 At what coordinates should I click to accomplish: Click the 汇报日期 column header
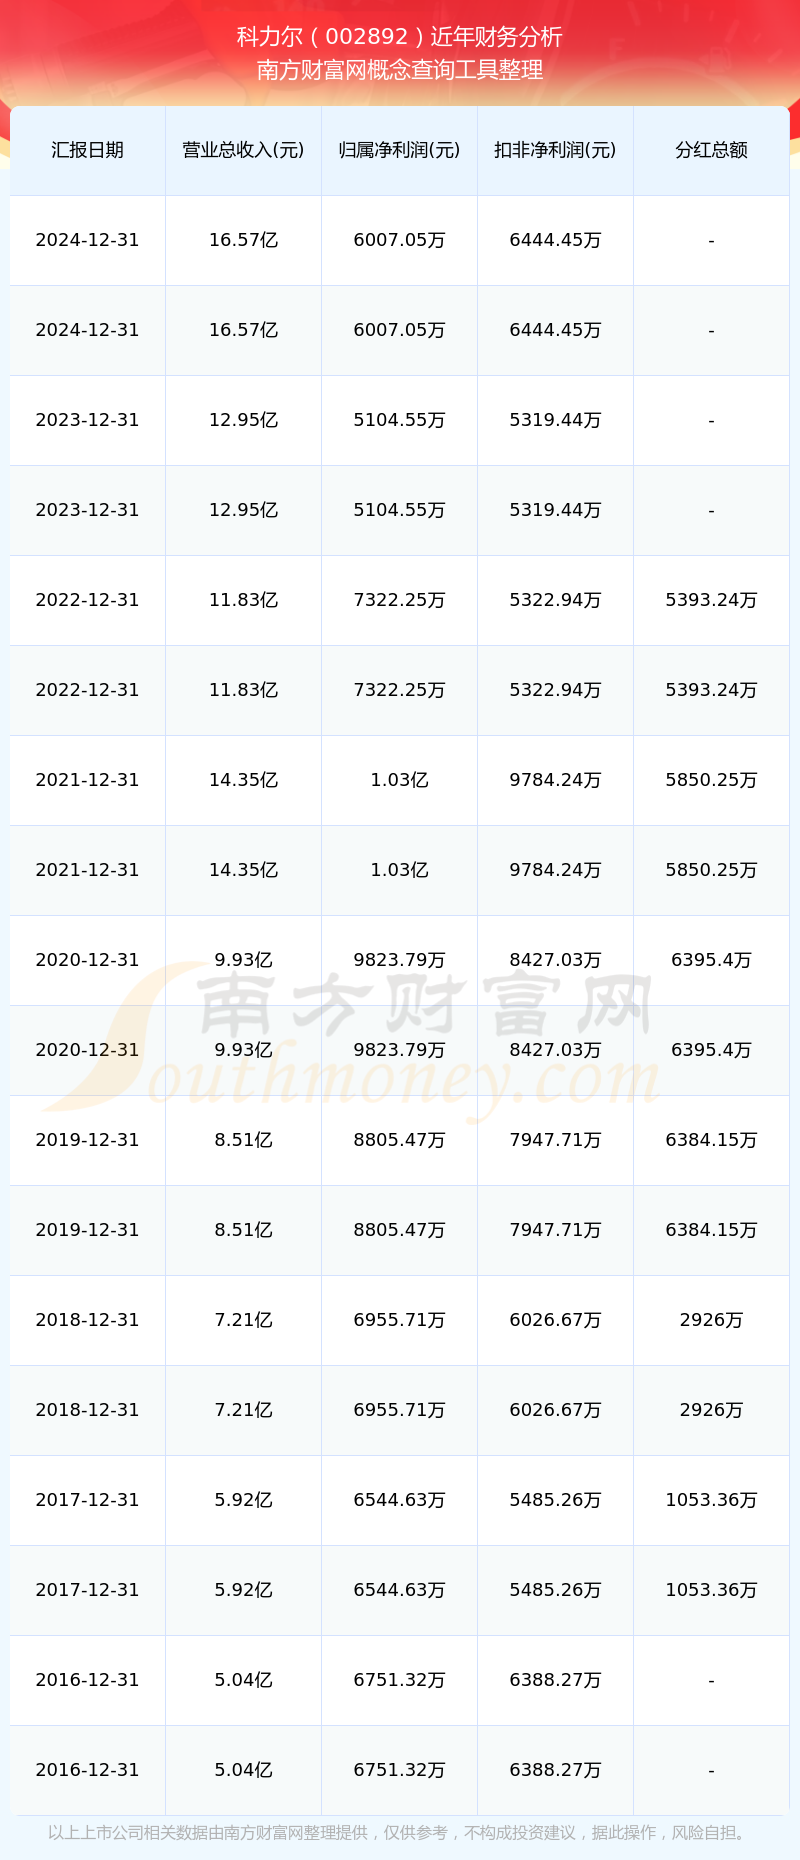tap(87, 150)
